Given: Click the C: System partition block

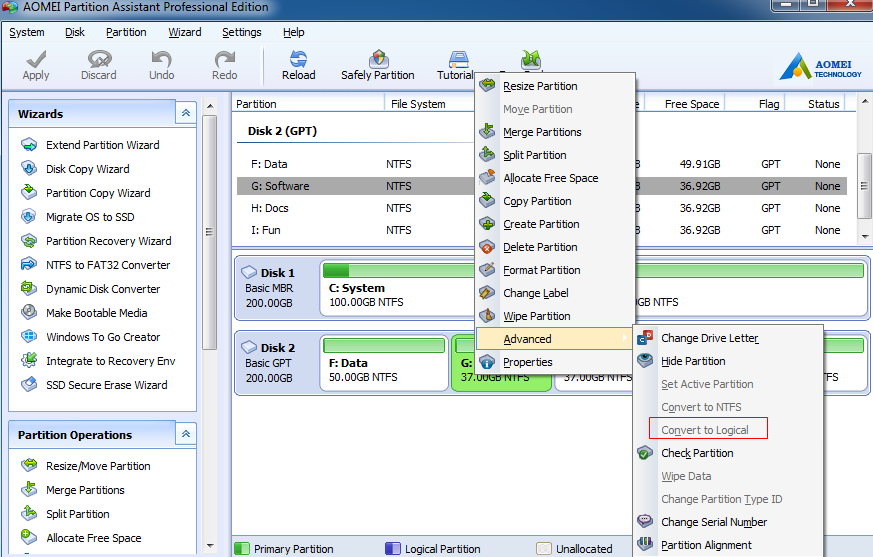Looking at the screenshot, I should 398,288.
